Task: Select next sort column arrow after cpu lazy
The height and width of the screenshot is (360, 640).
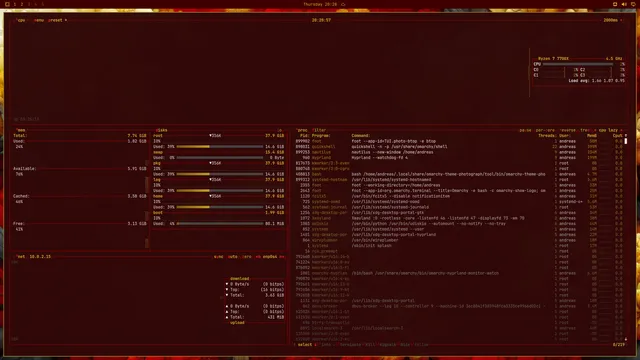Action: (621, 130)
